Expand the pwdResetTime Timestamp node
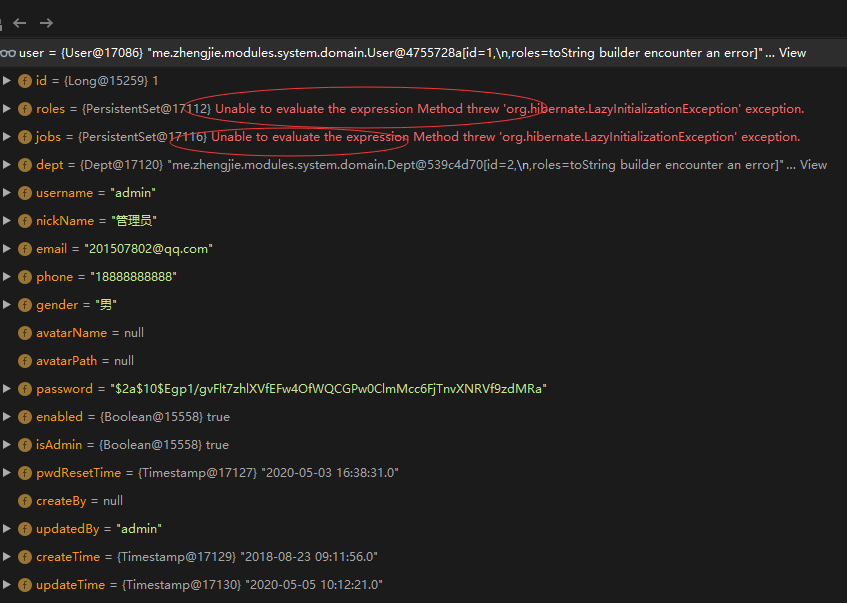Screen dimensions: 847x603 (6, 473)
